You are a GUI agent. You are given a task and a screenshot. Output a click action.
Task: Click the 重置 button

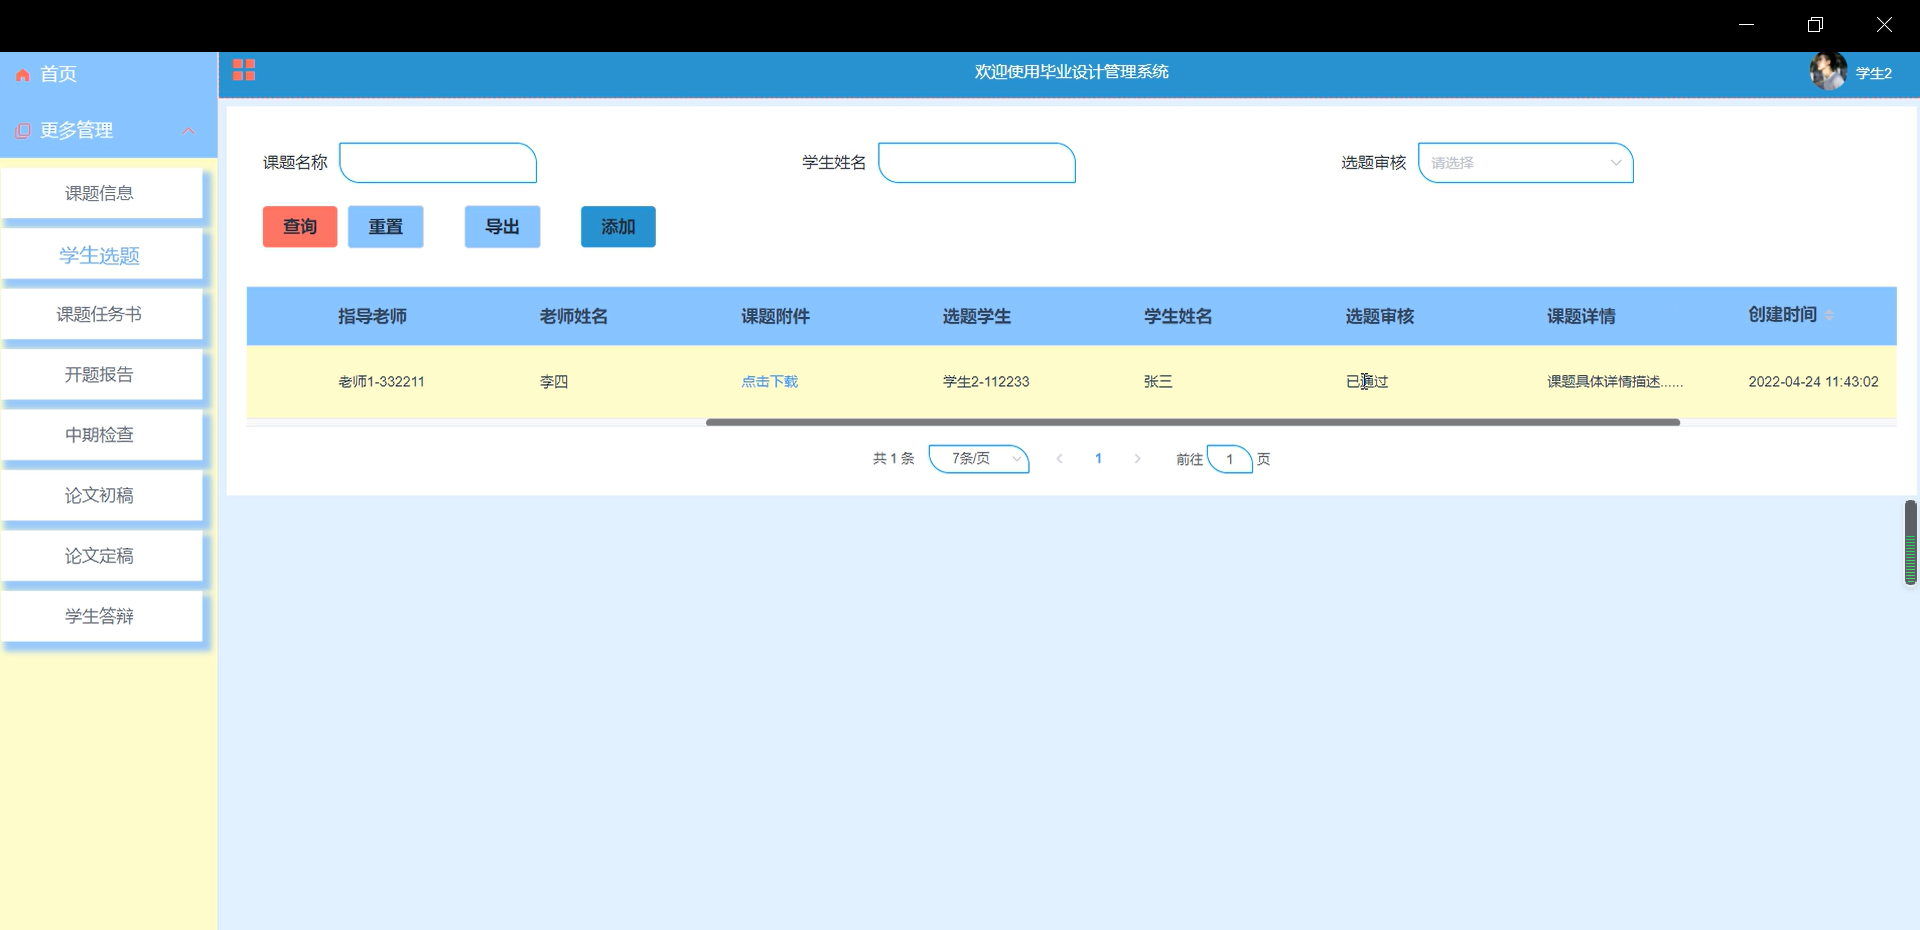click(x=386, y=227)
